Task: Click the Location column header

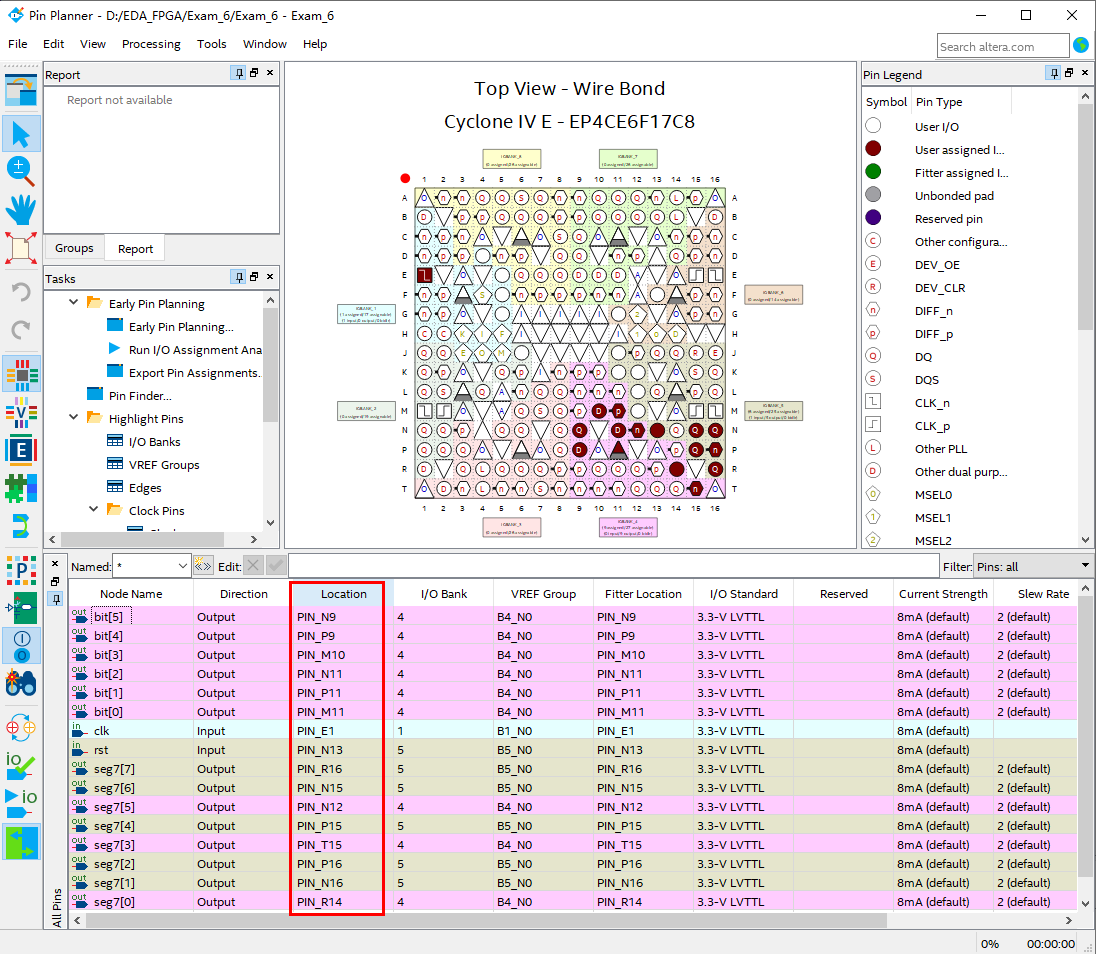Action: click(343, 593)
